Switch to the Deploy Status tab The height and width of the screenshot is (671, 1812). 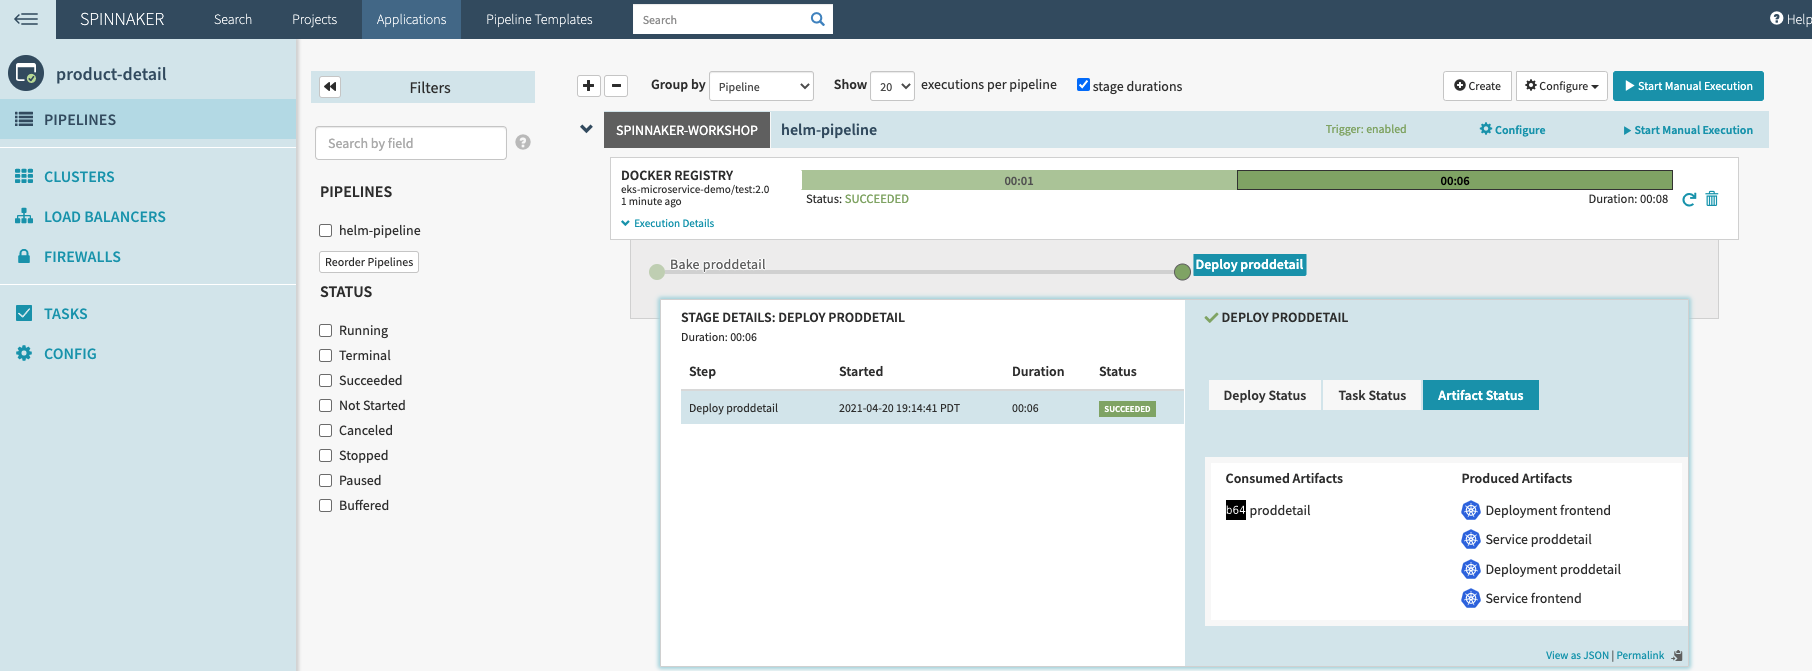point(1265,395)
